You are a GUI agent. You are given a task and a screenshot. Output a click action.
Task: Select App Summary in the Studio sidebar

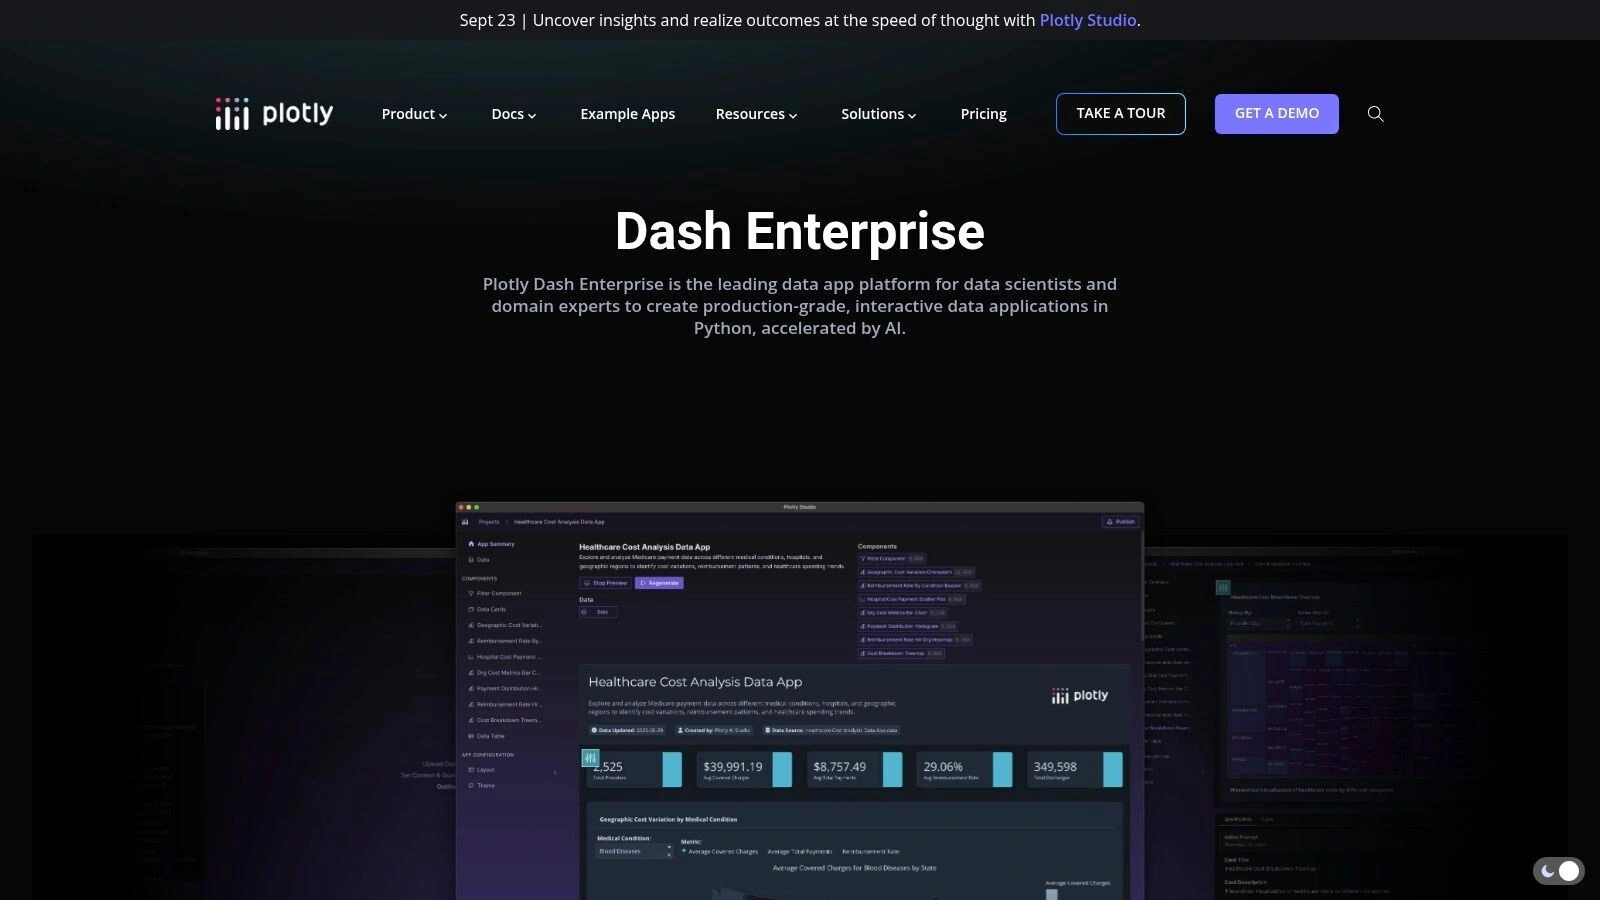click(x=496, y=544)
